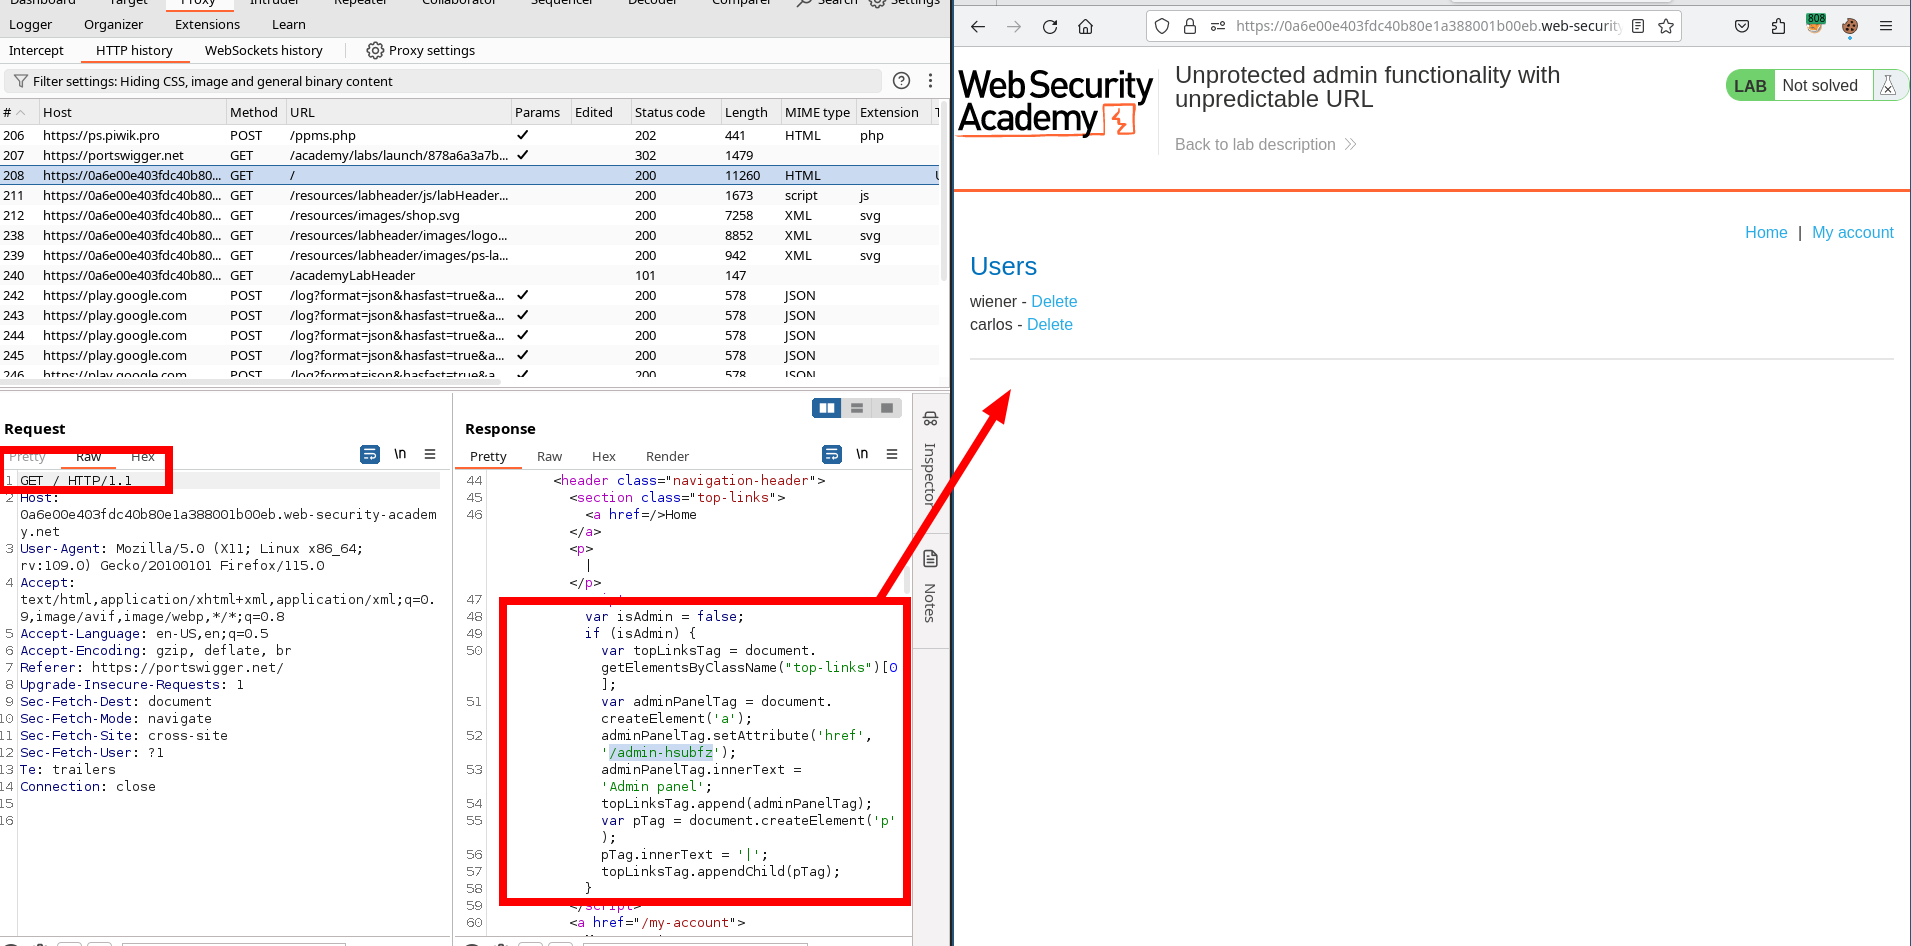Open Logger tab
Image resolution: width=1911 pixels, height=946 pixels.
(30, 24)
